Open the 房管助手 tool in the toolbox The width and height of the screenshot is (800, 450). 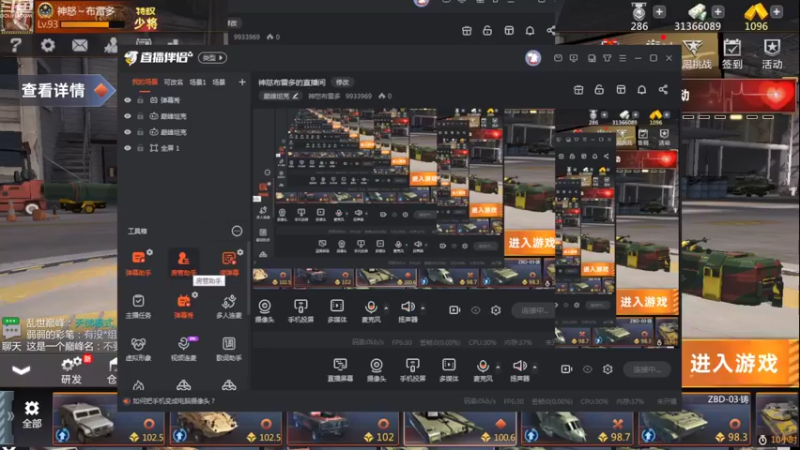[x=183, y=263]
